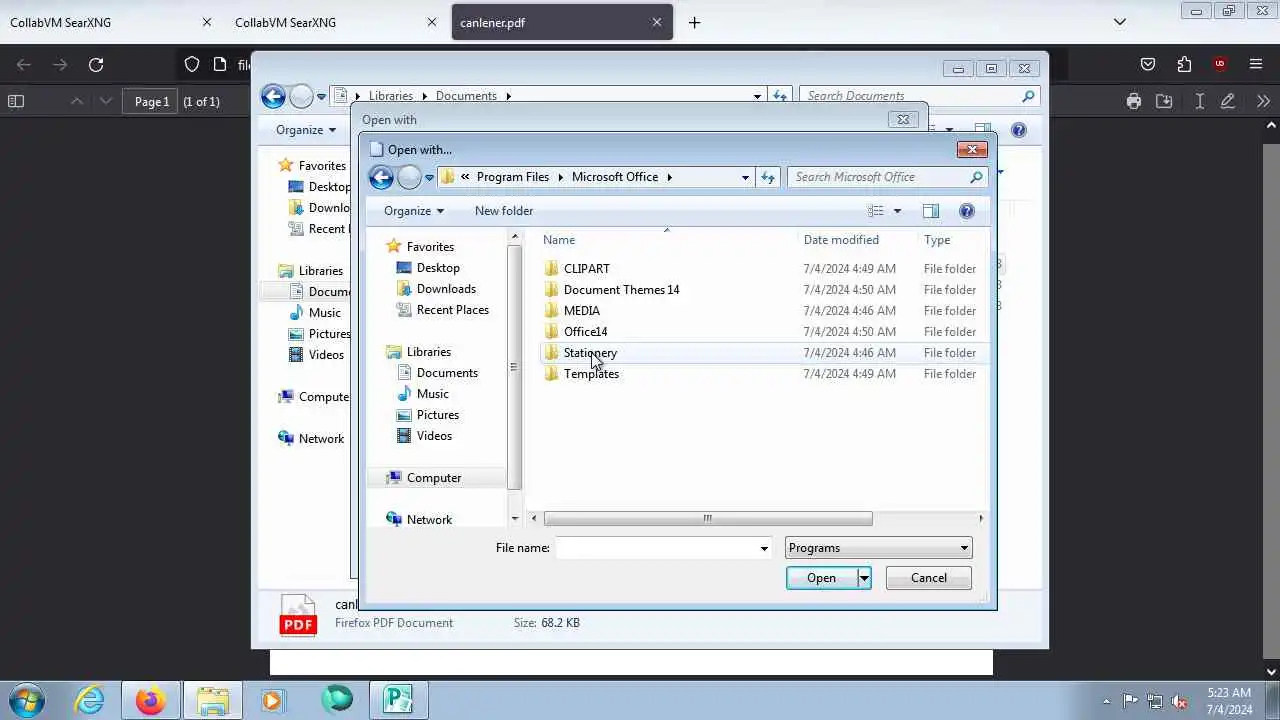Toggle the PDF viewer sidebar

click(16, 101)
